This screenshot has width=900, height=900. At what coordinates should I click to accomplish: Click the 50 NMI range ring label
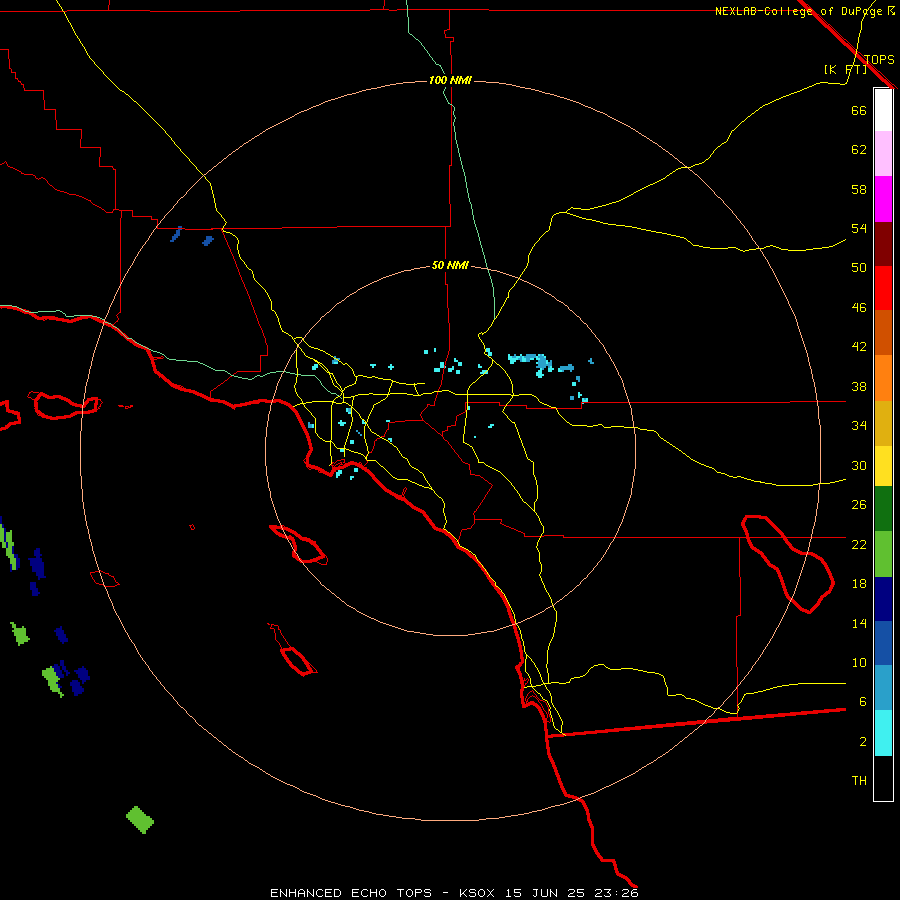coord(450,265)
